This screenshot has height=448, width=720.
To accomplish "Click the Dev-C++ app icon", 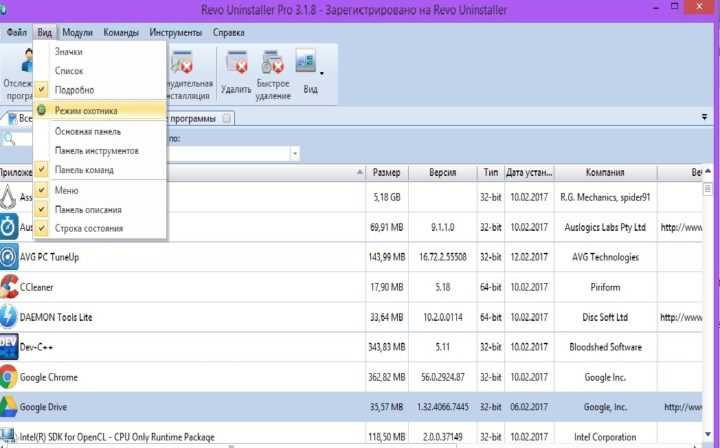I will [9, 347].
